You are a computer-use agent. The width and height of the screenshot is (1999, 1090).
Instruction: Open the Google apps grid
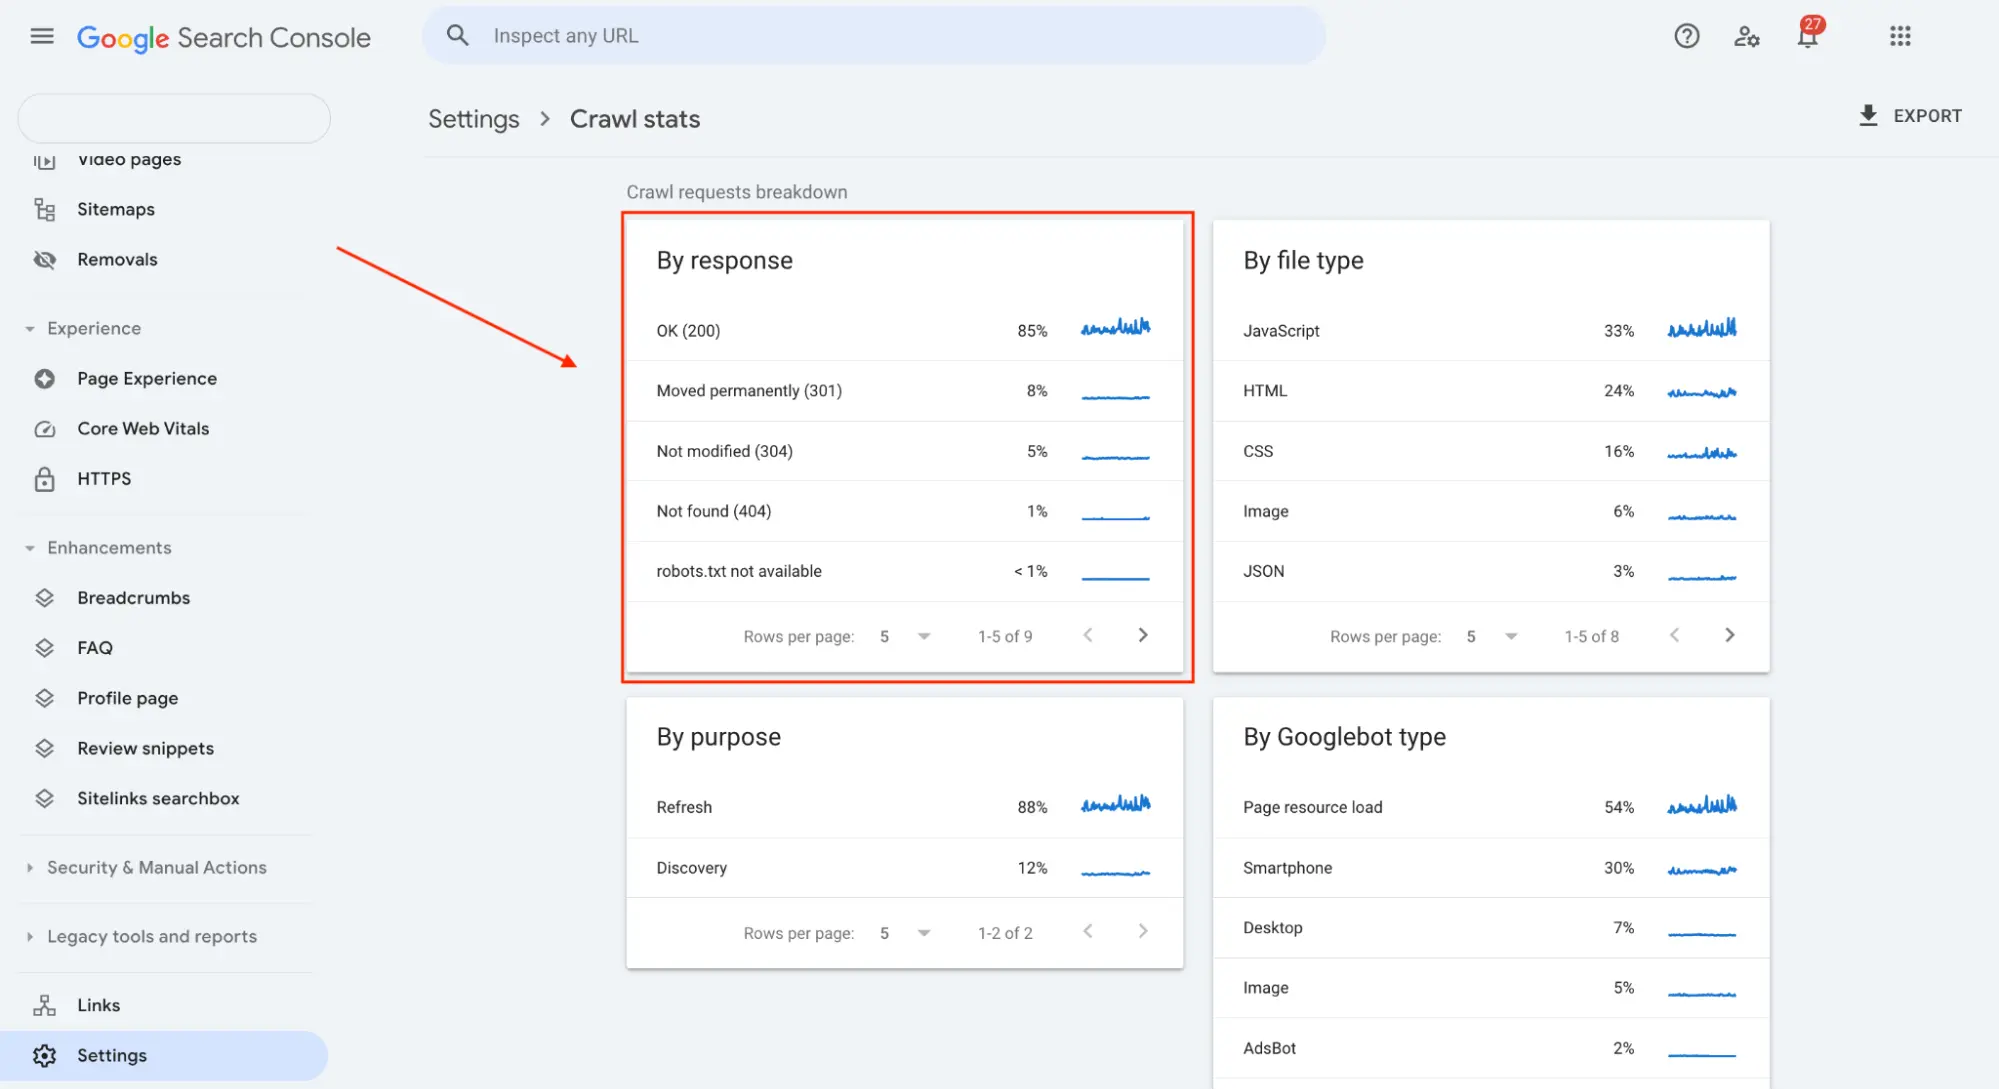[1900, 37]
